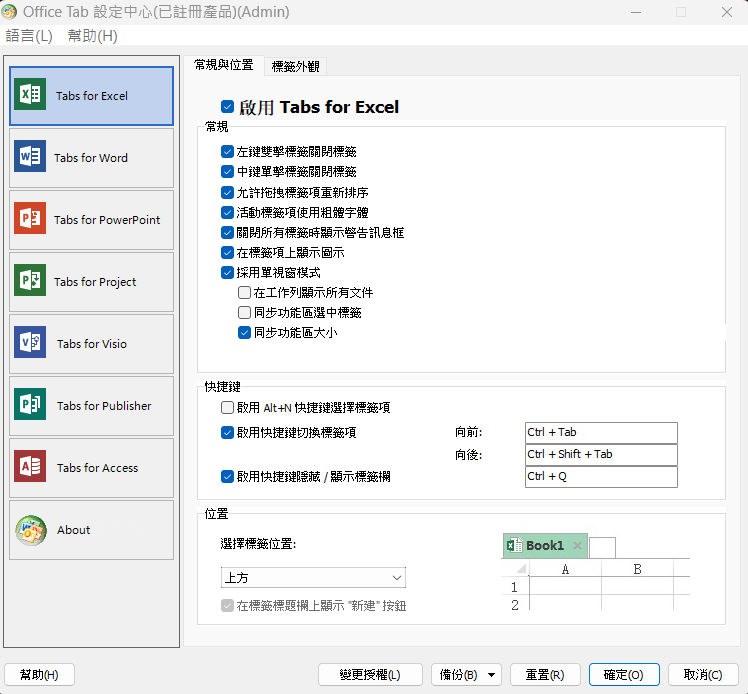Click the new tab button beside Book1

(x=603, y=548)
